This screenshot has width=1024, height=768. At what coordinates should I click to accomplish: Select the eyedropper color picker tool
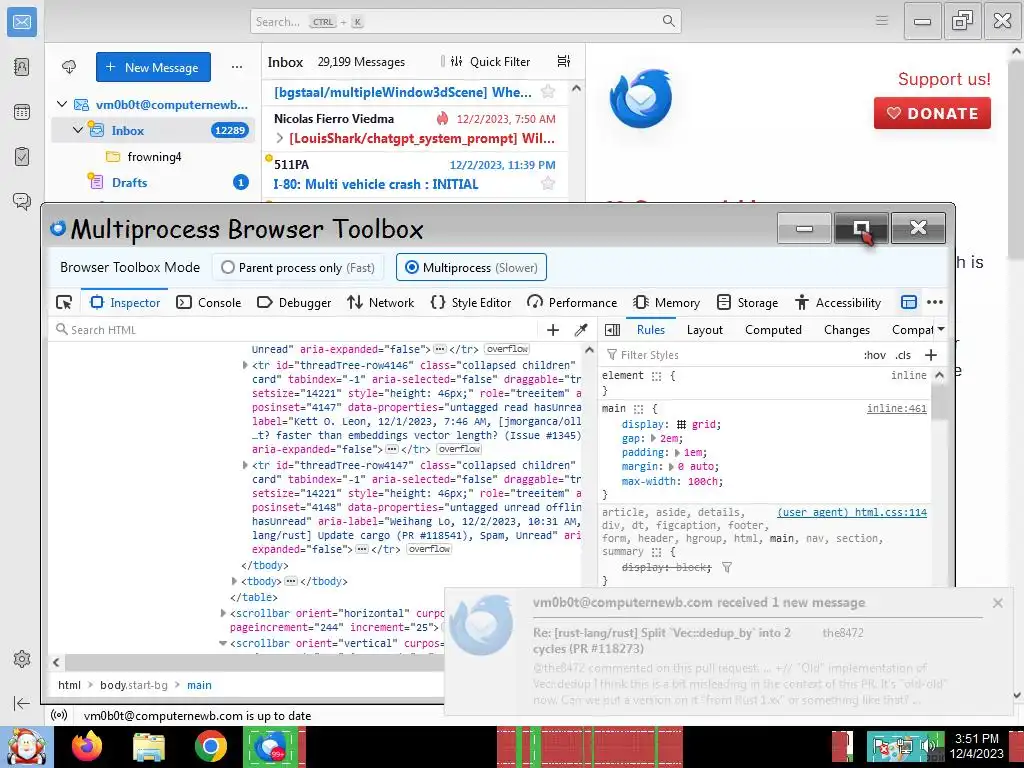581,330
